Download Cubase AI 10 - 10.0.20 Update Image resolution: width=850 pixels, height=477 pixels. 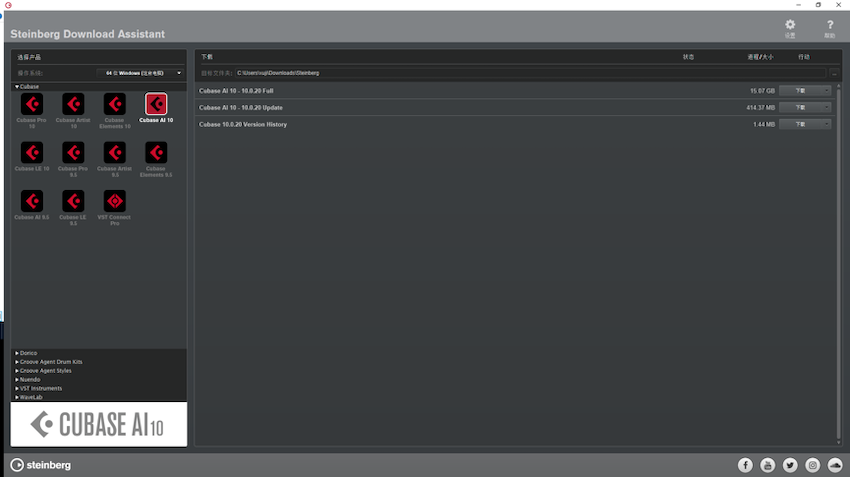[805, 107]
